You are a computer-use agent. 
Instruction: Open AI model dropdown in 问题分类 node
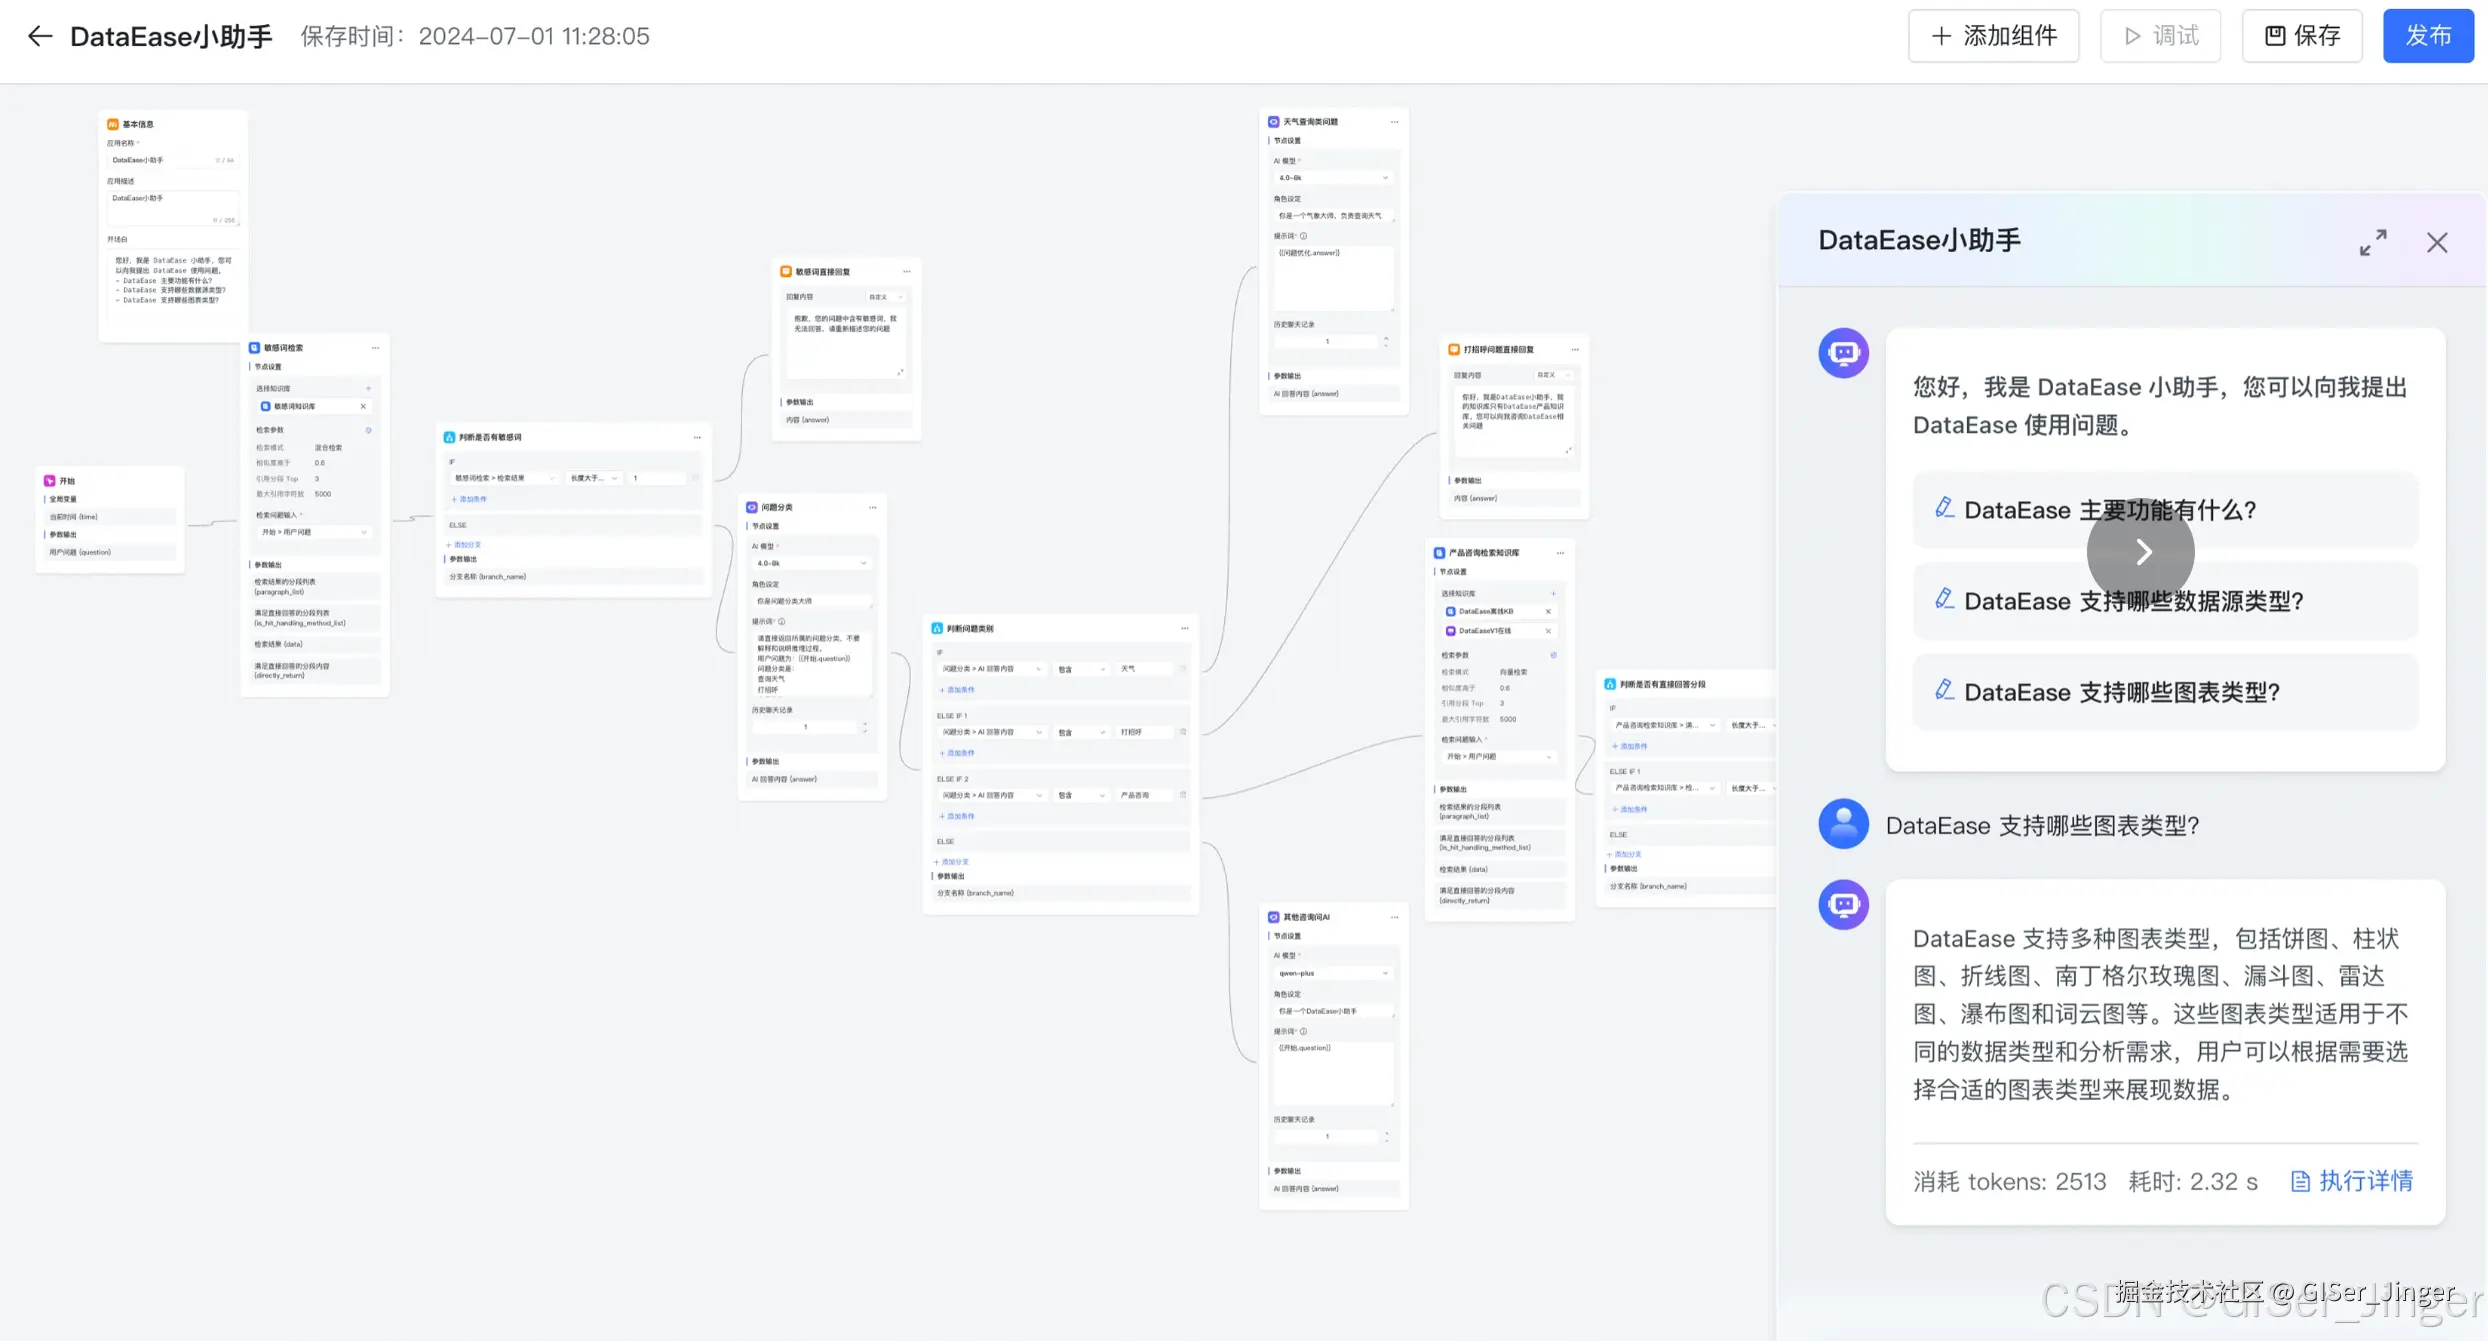(x=811, y=564)
